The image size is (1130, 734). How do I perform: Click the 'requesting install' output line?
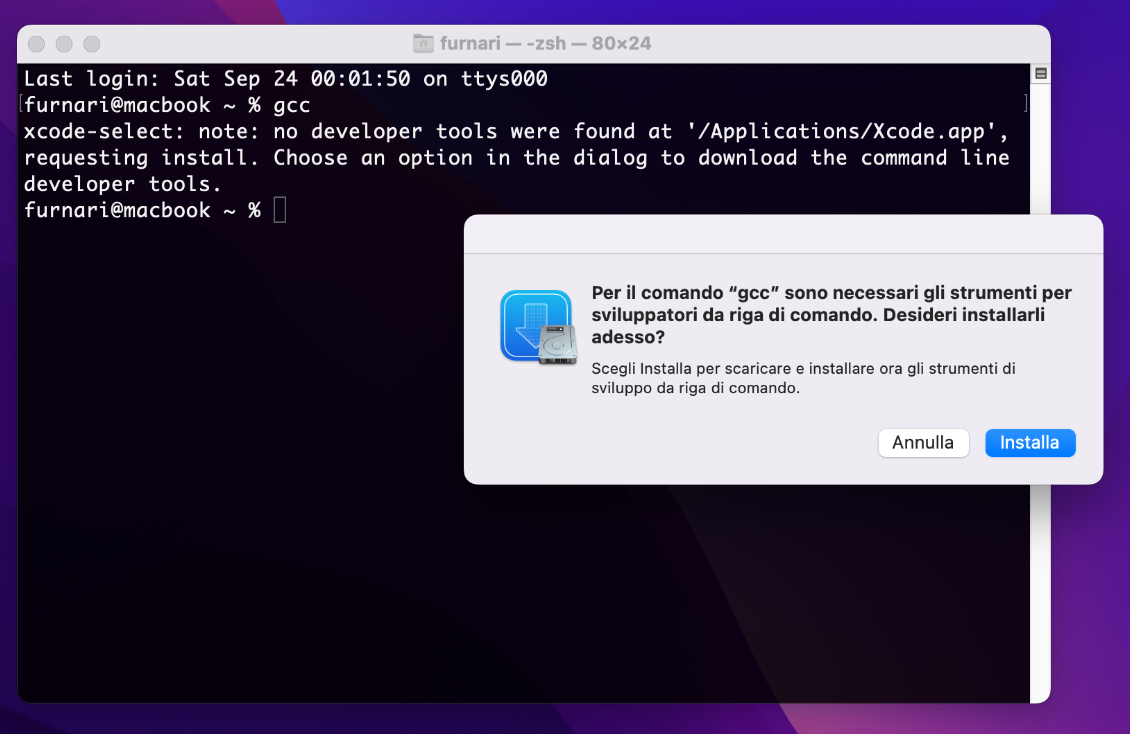[x=516, y=158]
